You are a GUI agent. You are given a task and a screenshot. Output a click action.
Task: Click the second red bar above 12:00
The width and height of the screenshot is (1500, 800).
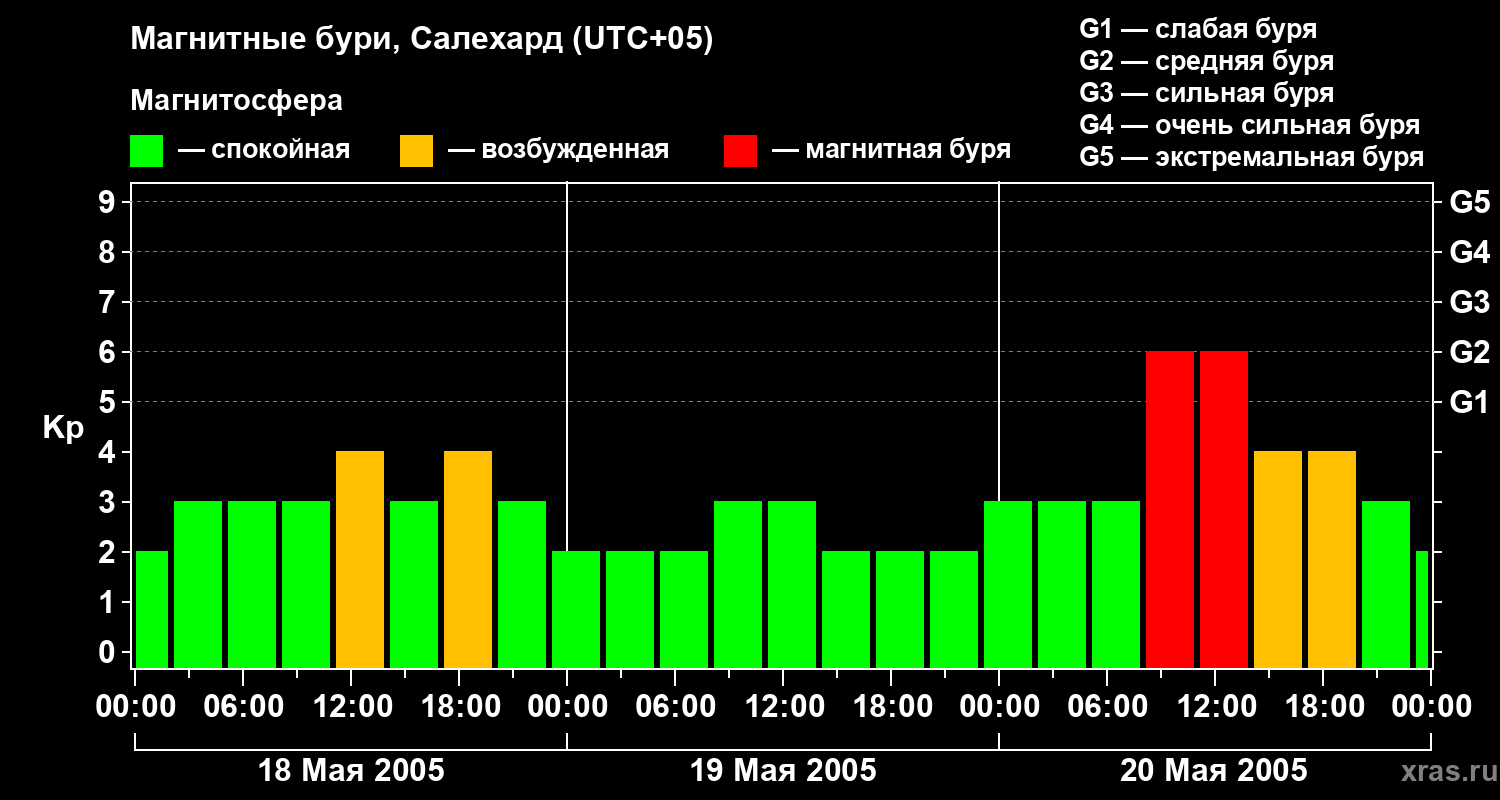[x=1223, y=510]
